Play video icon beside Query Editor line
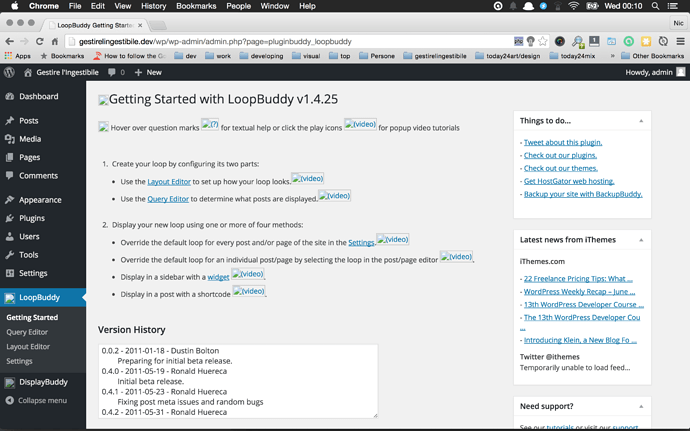 pos(334,195)
